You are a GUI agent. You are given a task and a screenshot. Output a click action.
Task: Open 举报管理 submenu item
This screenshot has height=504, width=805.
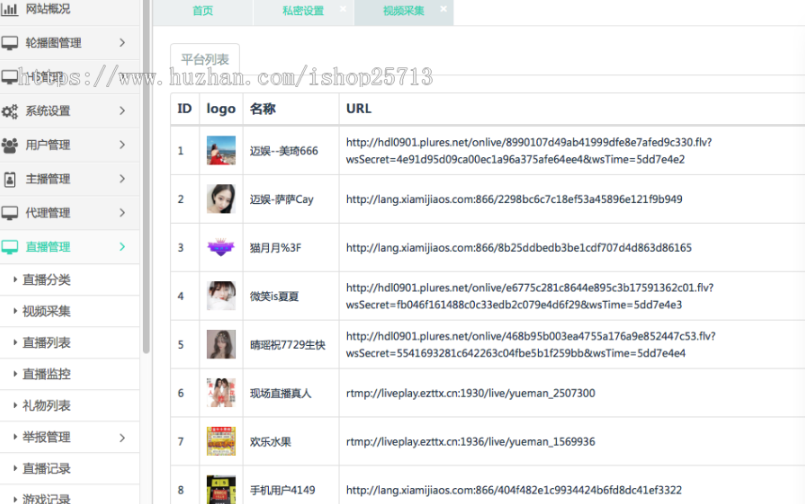click(x=46, y=437)
